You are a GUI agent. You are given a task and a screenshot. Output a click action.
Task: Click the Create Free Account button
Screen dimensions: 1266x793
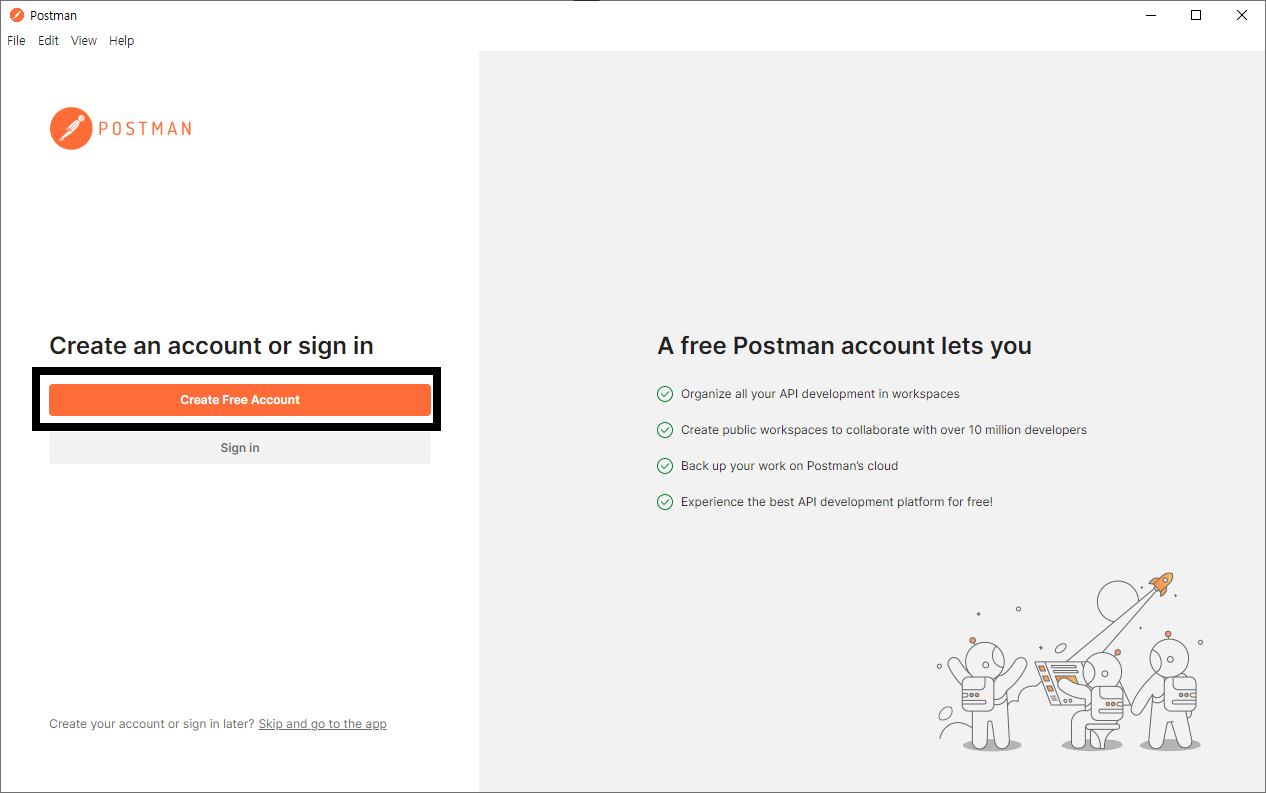click(x=239, y=399)
